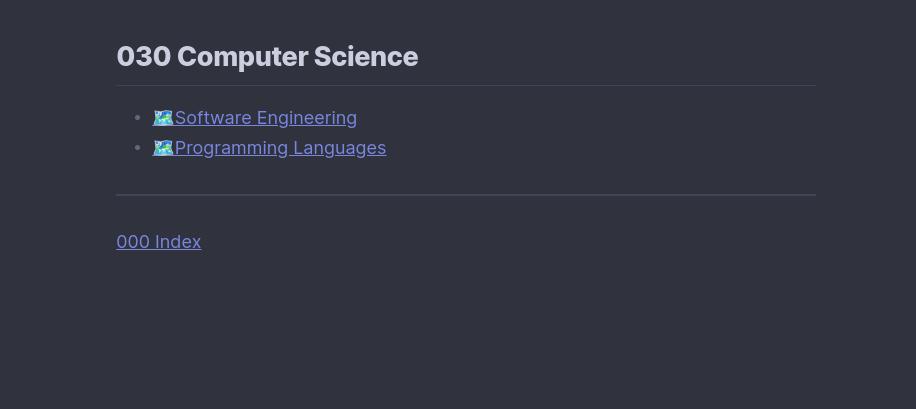Screen dimensions: 916x409
Task: Click the word Science in the heading
Action: tap(366, 57)
